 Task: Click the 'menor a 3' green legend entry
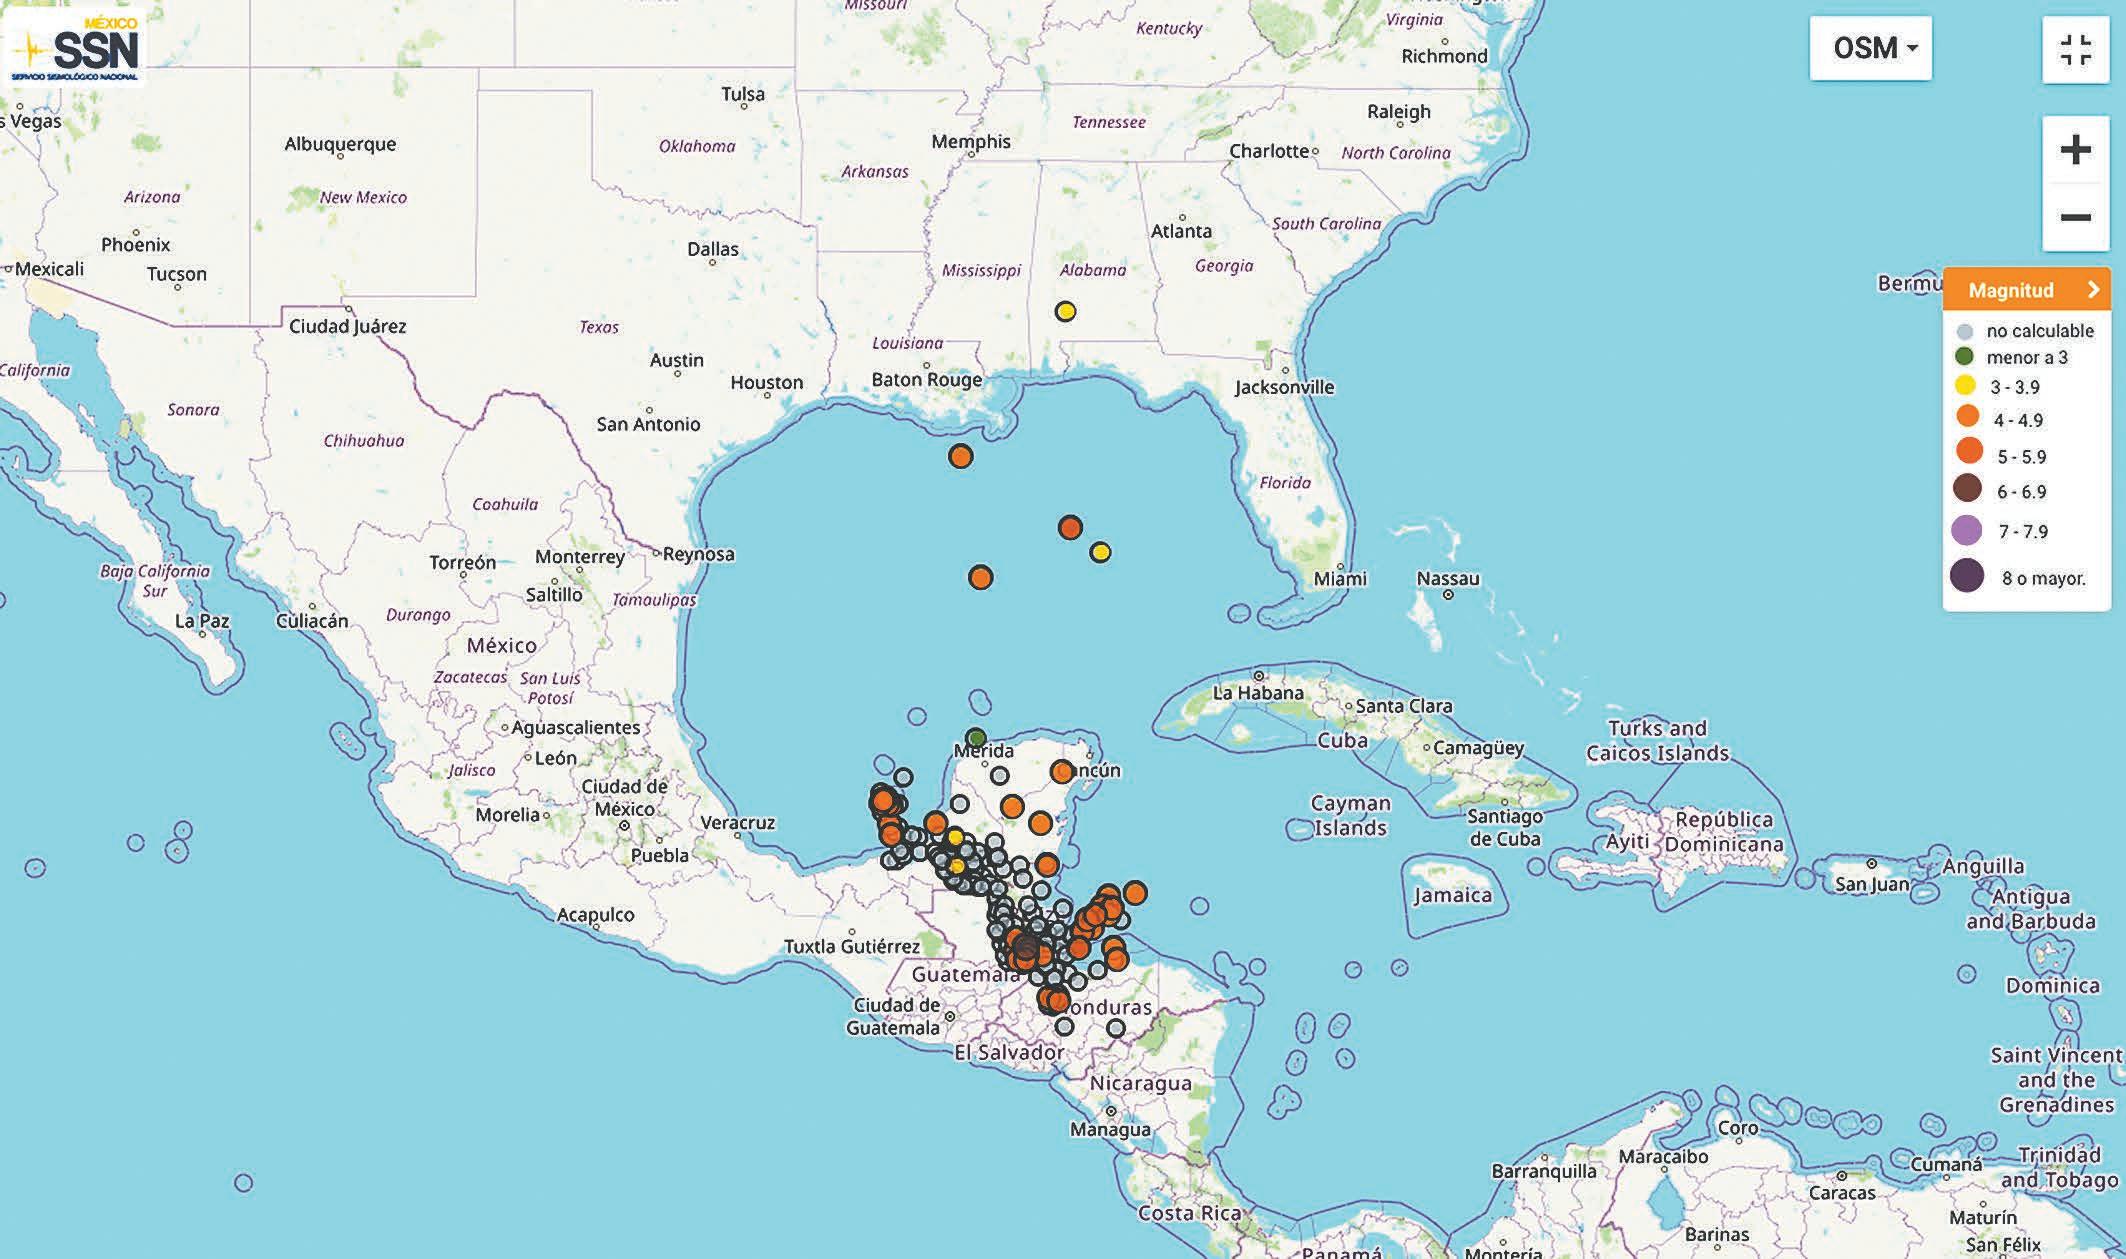click(2026, 357)
